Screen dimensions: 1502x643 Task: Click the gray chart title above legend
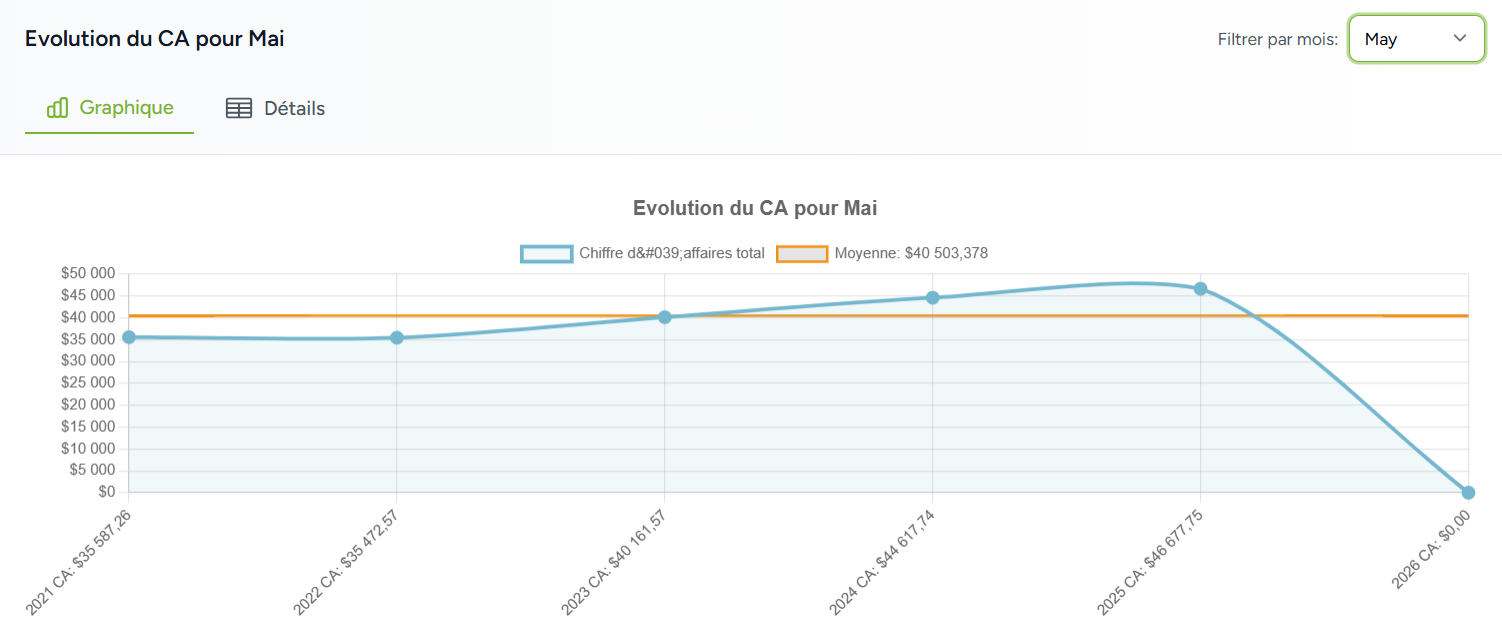pyautogui.click(x=755, y=208)
